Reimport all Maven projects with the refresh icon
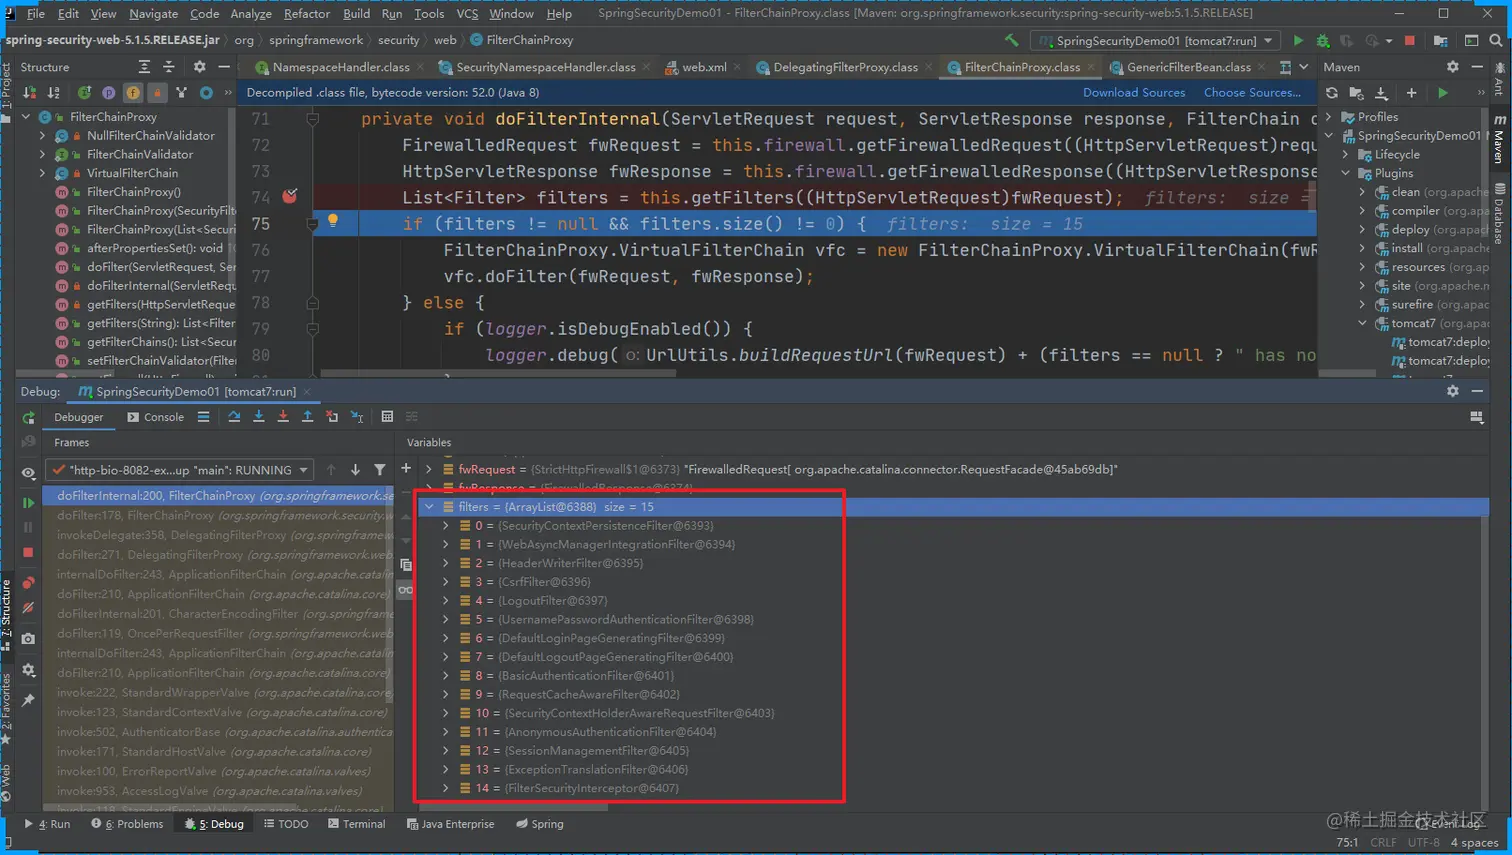The width and height of the screenshot is (1512, 855). tap(1332, 93)
